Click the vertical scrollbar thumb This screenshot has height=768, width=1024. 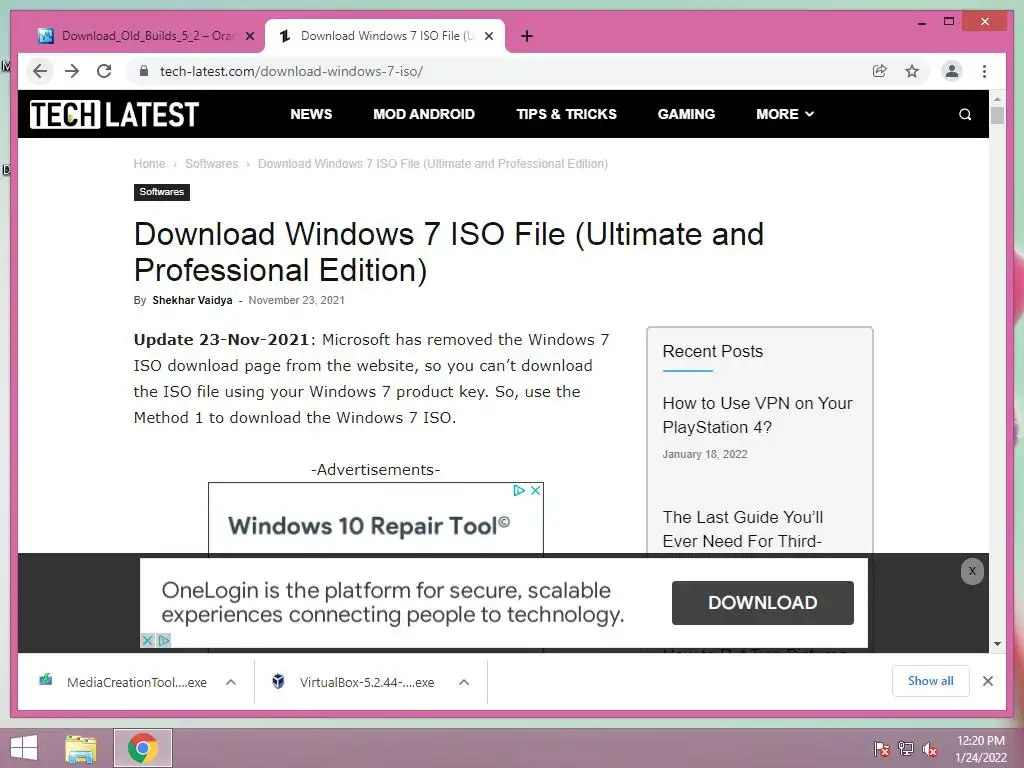click(x=997, y=116)
